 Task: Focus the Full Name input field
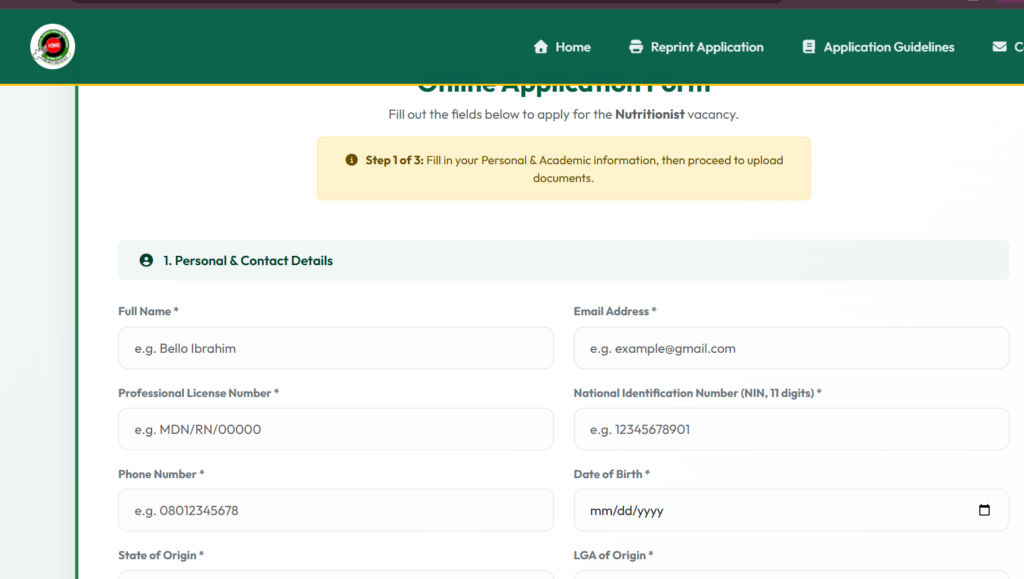(x=336, y=348)
